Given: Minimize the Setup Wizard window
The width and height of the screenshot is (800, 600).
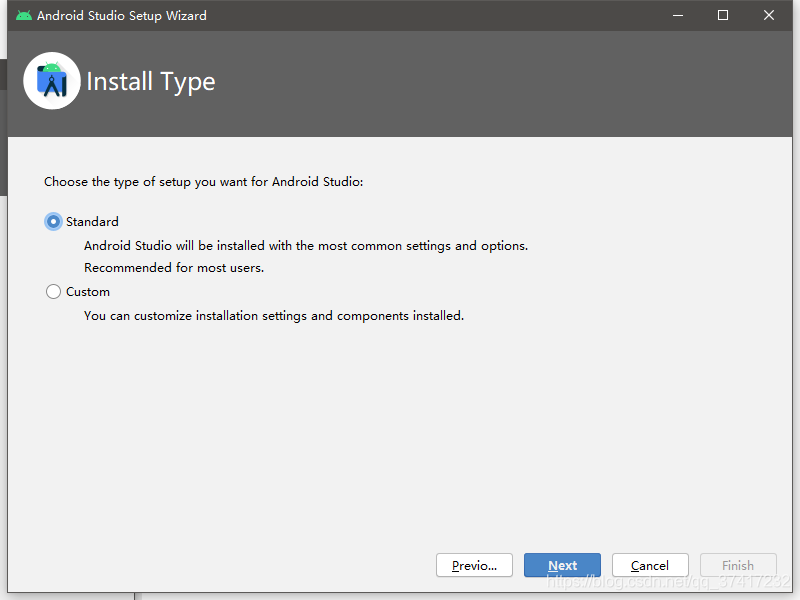Looking at the screenshot, I should (678, 15).
